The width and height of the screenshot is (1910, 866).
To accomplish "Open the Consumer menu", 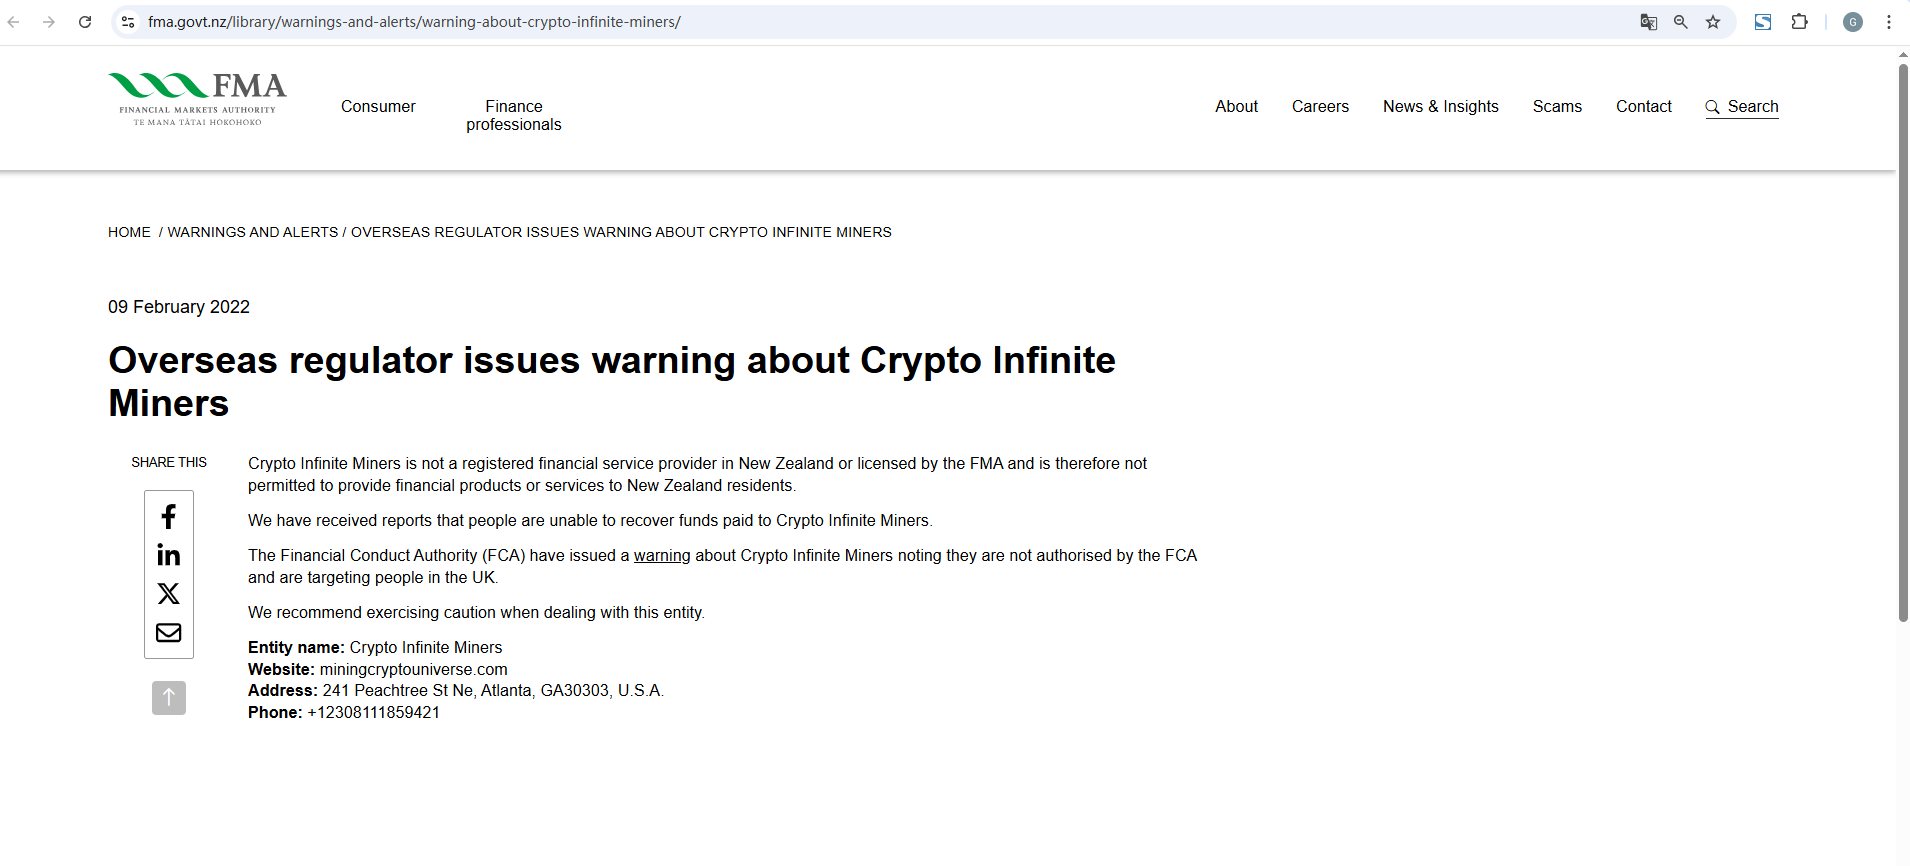I will click(x=378, y=107).
